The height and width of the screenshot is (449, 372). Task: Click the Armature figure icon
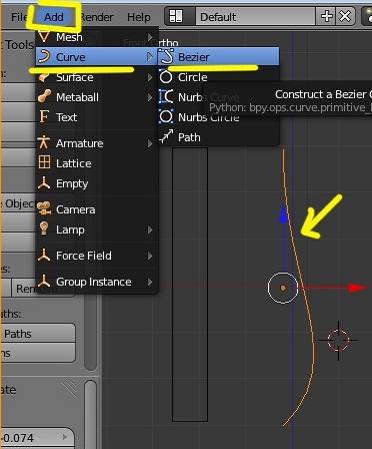point(44,142)
